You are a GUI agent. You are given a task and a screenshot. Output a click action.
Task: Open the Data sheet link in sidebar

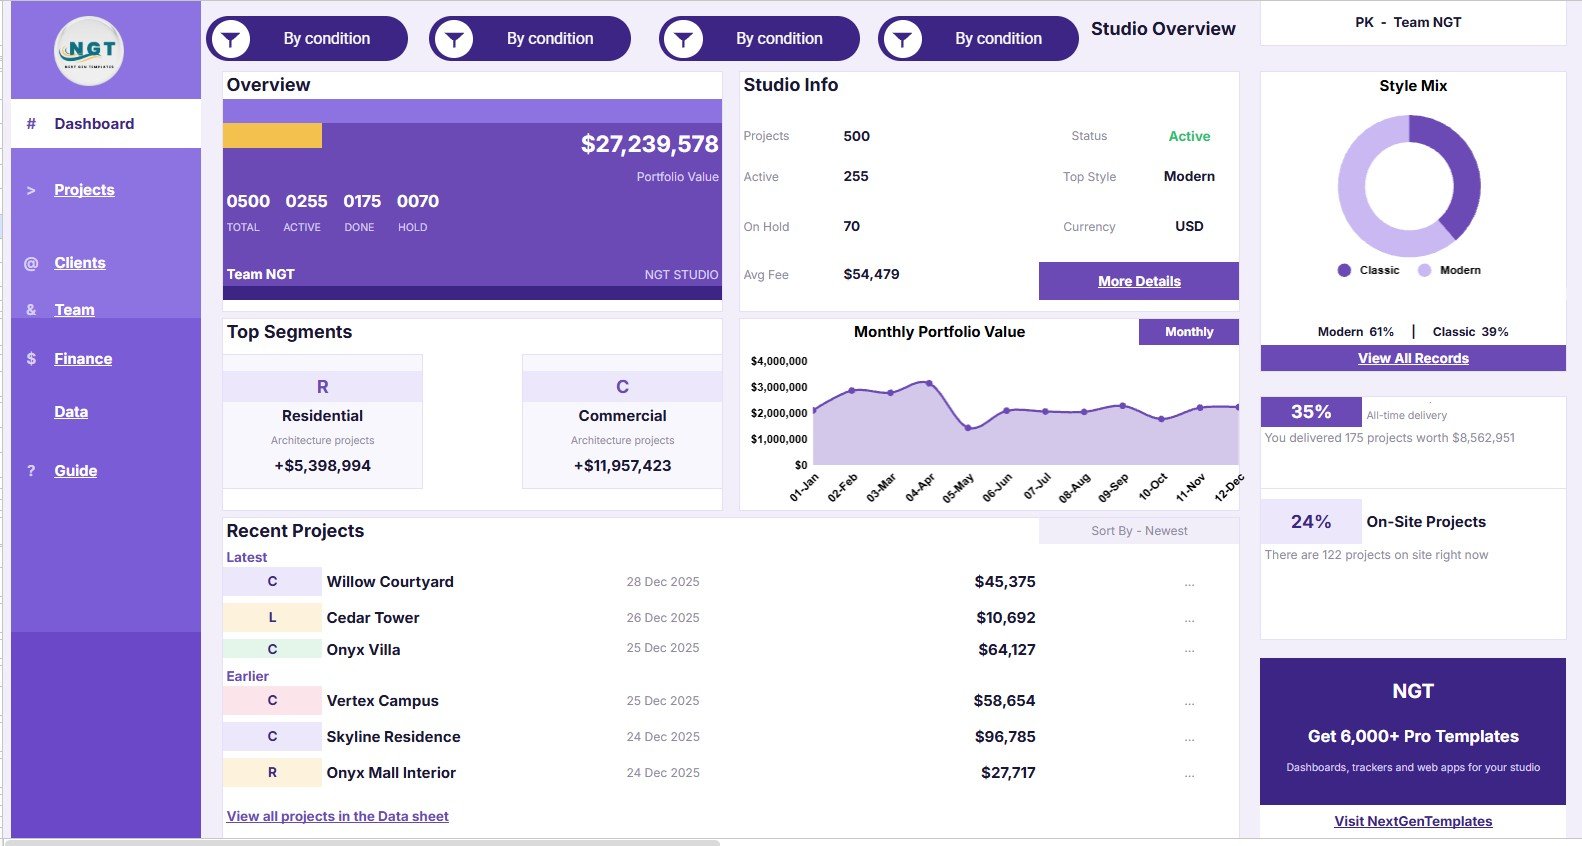(71, 412)
